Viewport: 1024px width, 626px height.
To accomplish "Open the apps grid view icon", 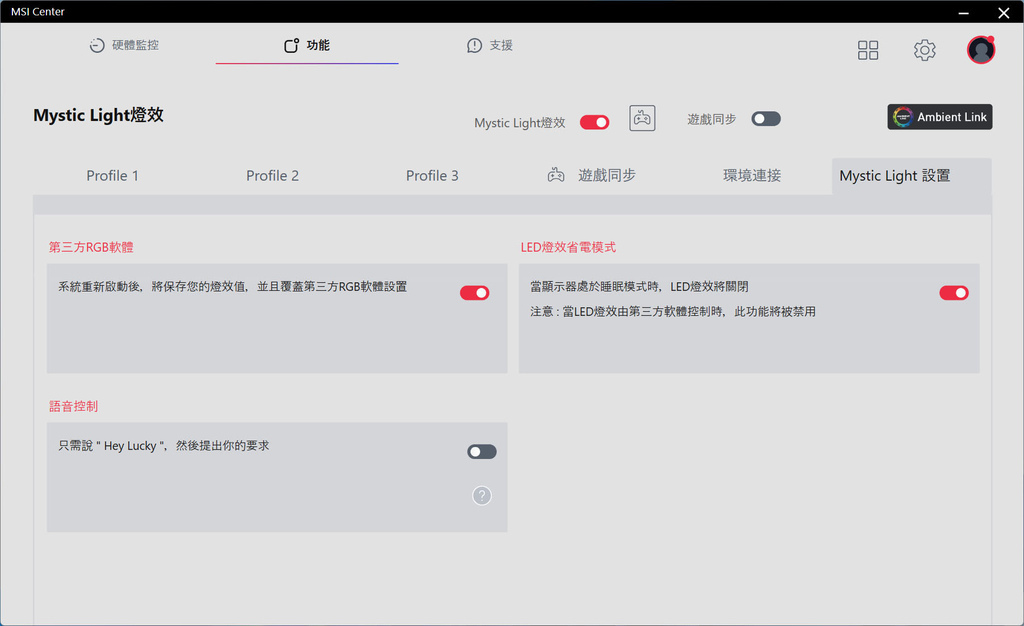I will [x=868, y=50].
